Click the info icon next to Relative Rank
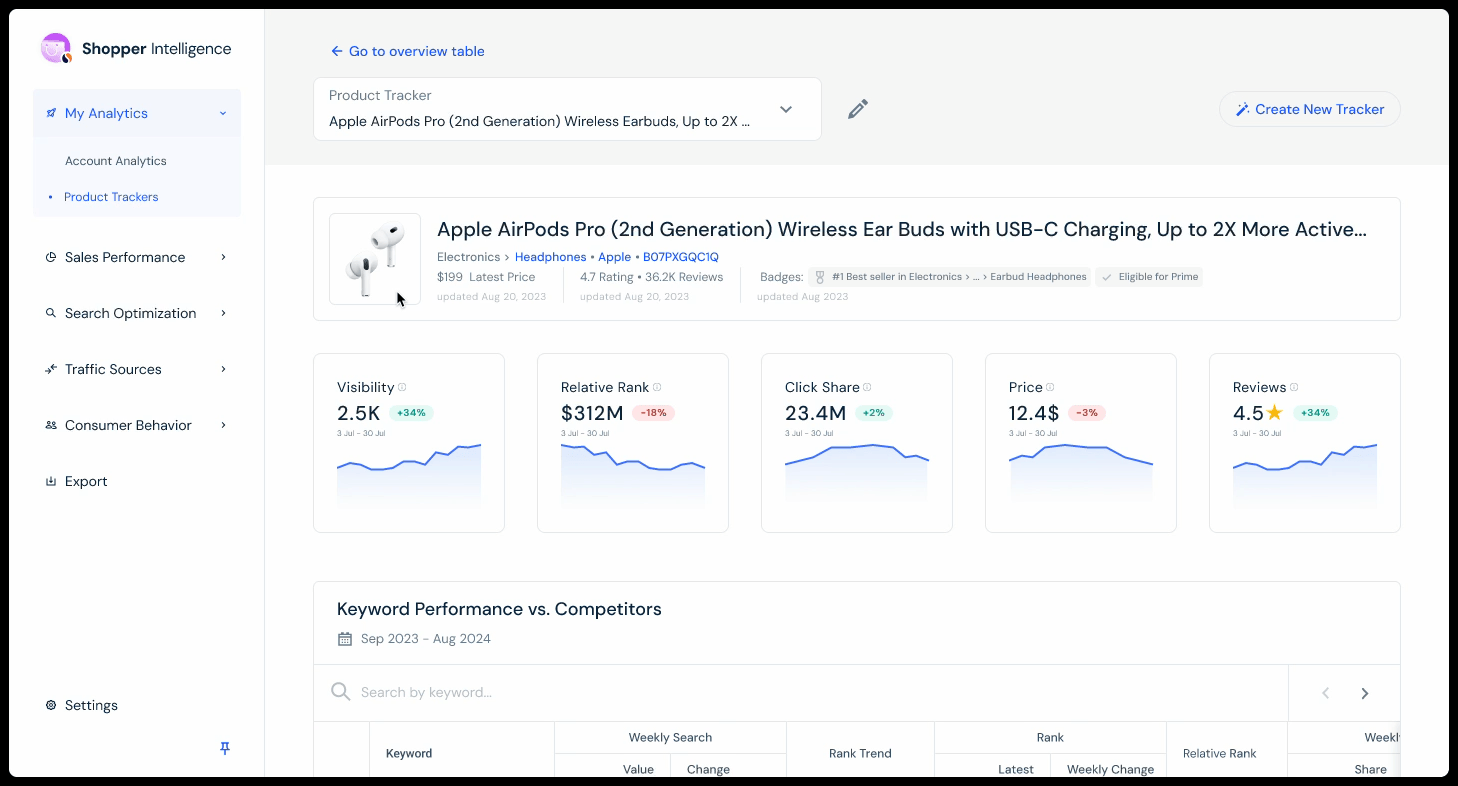The height and width of the screenshot is (786, 1458). [x=657, y=387]
